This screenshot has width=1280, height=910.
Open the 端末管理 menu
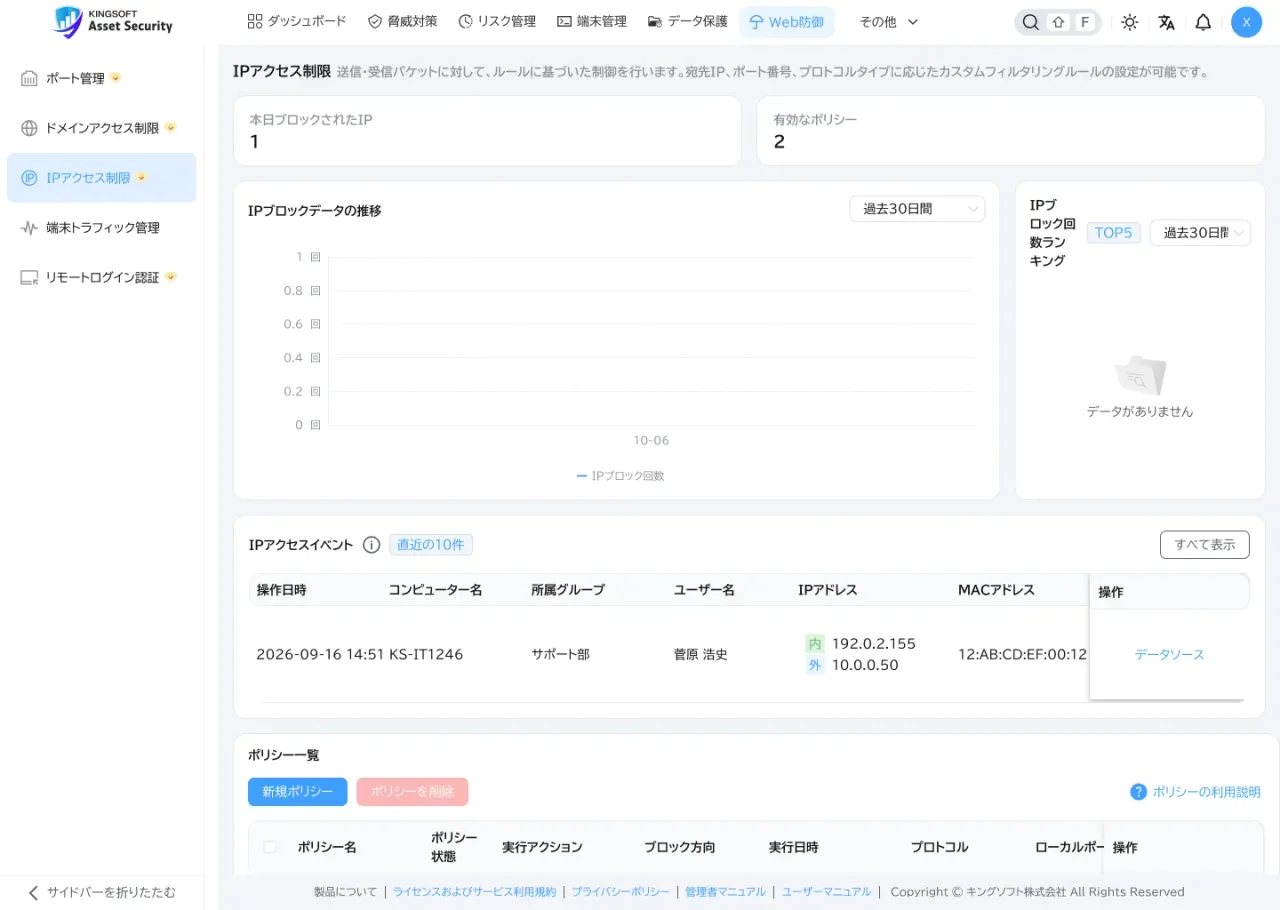click(x=592, y=21)
